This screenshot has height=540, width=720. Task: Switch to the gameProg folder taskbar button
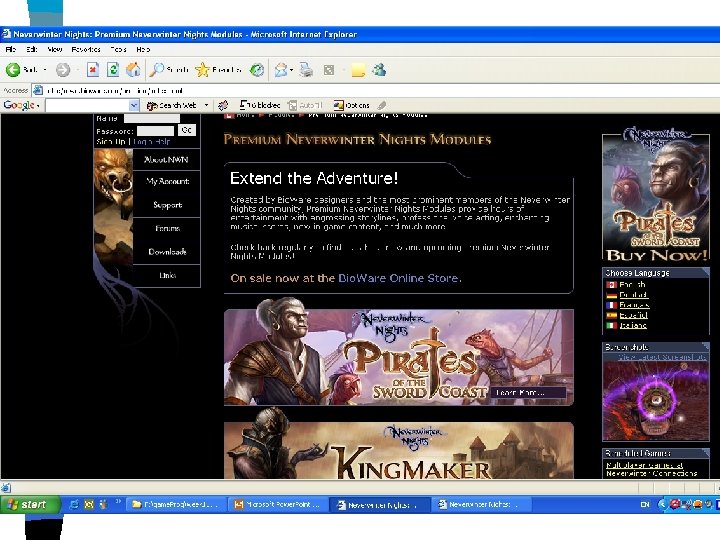point(177,505)
